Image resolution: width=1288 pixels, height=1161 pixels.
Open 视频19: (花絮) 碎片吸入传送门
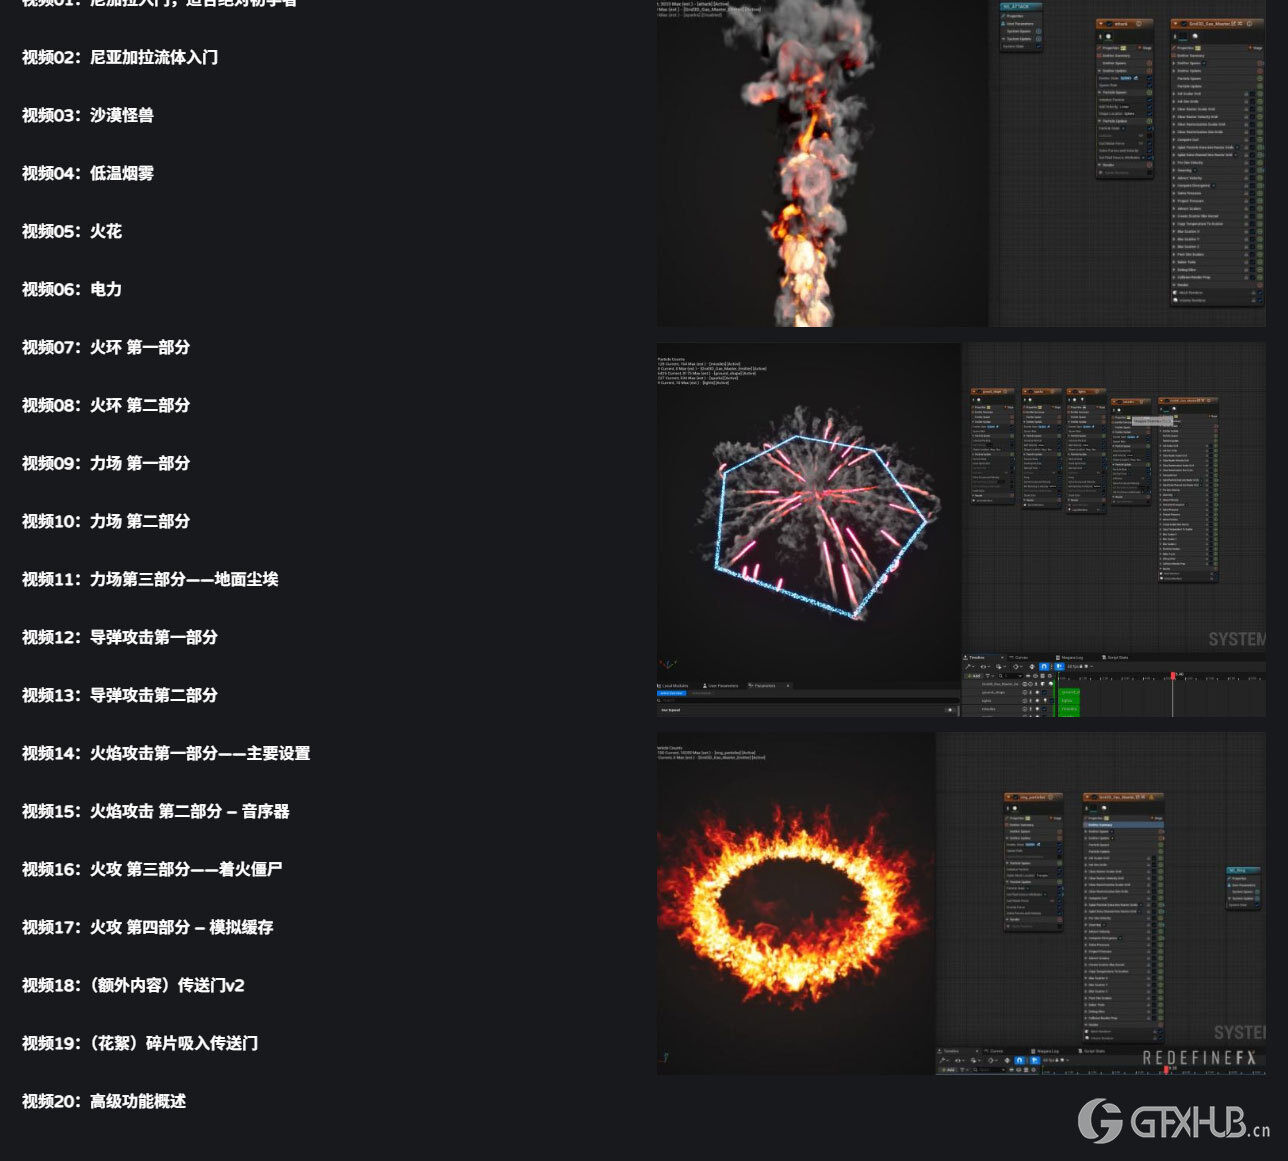(140, 1043)
